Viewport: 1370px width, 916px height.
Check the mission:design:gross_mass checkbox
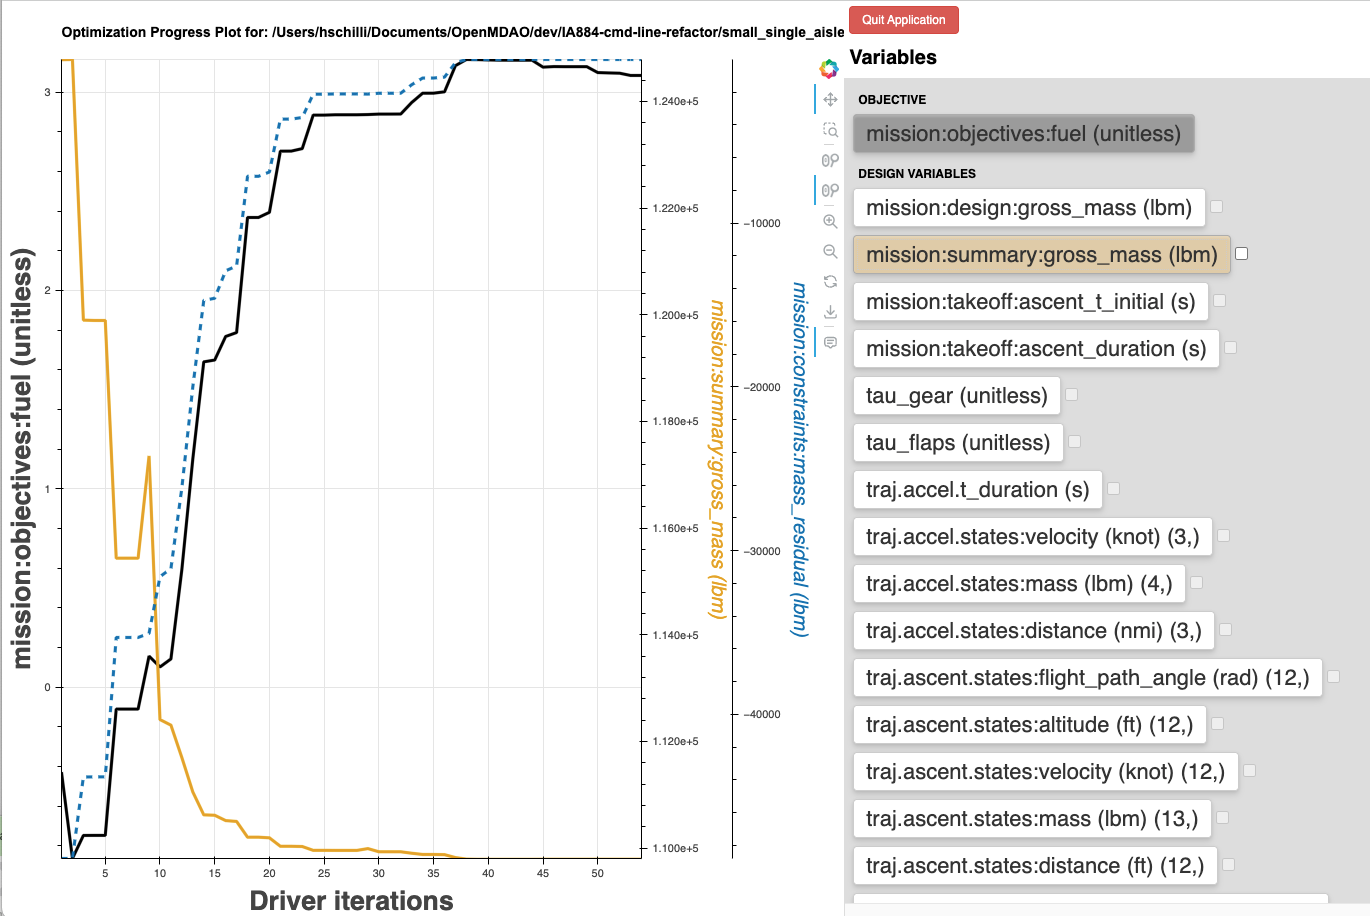(x=1217, y=207)
